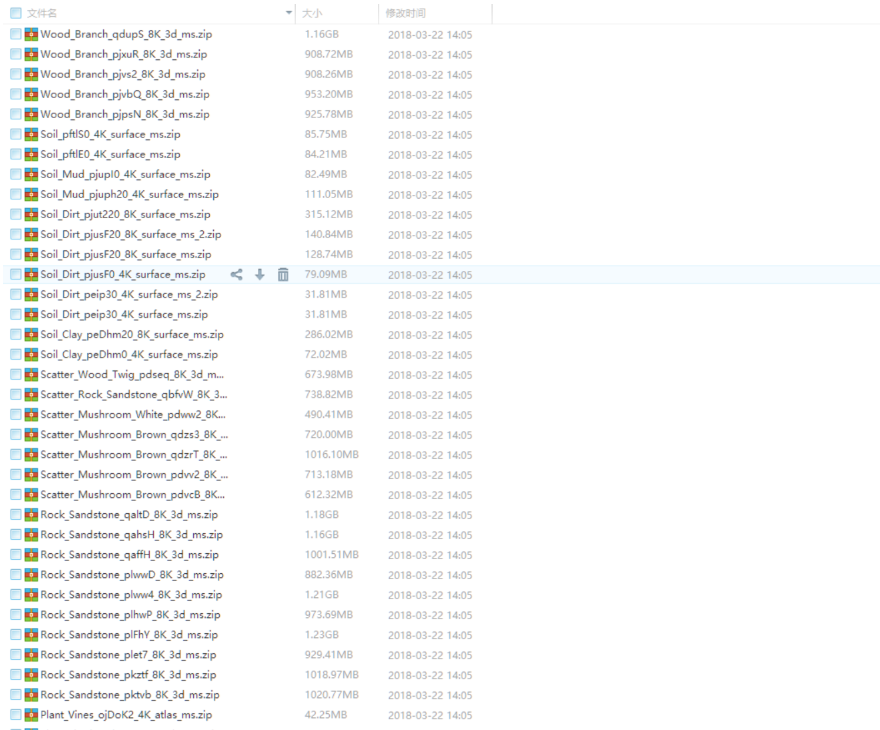
Task: Sort files by the 大小 column header
Action: tap(312, 13)
